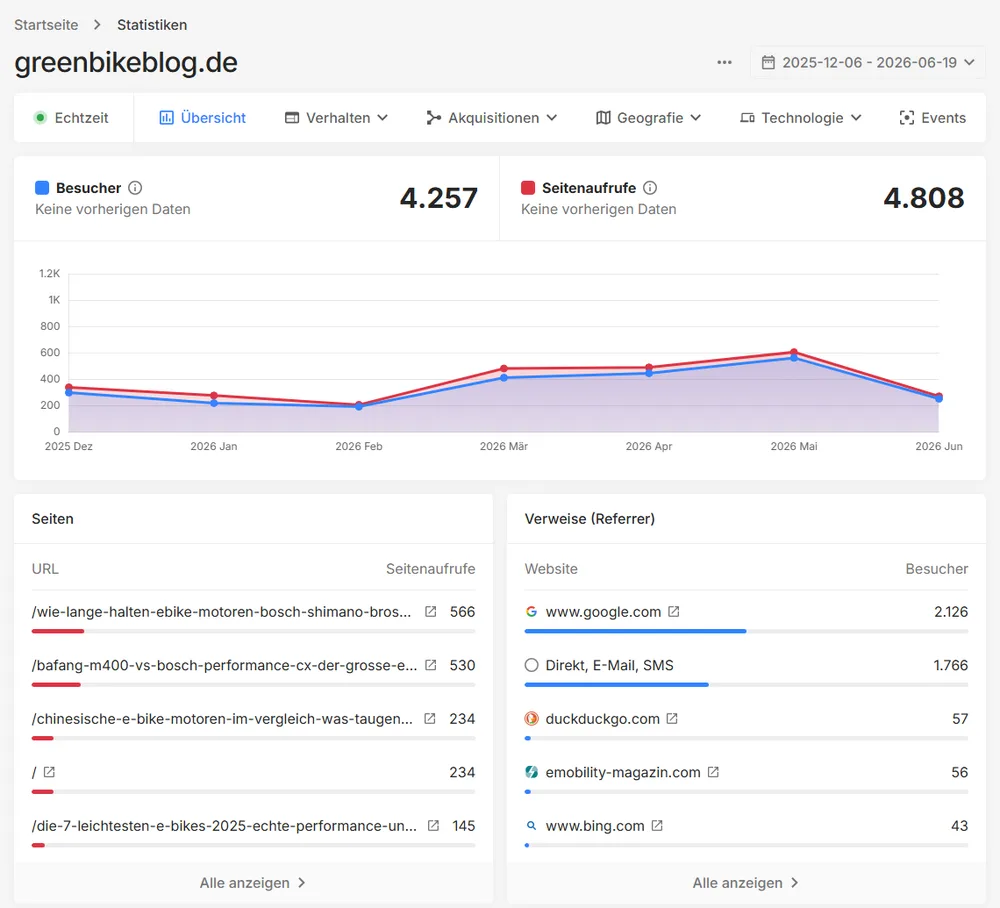Viewport: 1000px width, 908px height.
Task: Click the total pageviews value 4.808
Action: point(923,198)
